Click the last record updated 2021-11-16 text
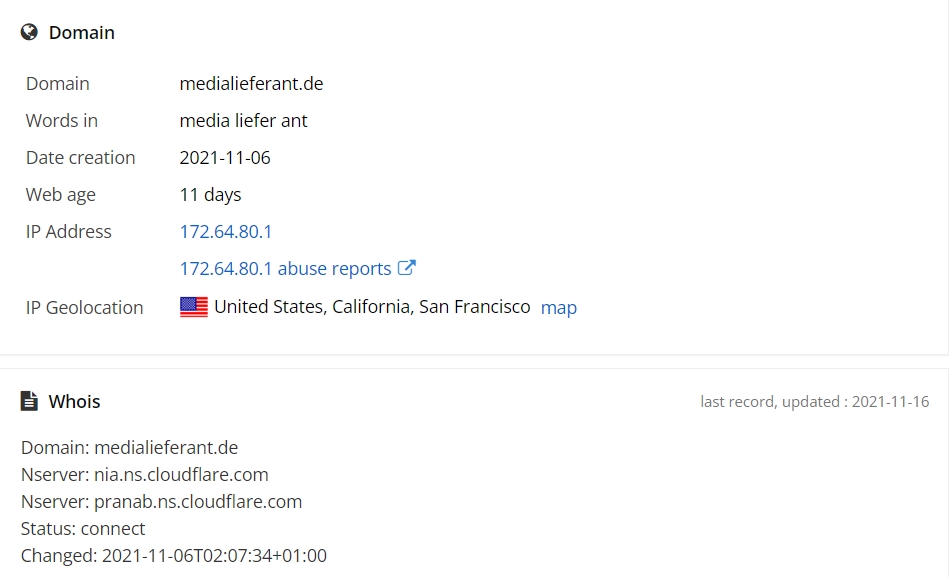 (x=815, y=401)
